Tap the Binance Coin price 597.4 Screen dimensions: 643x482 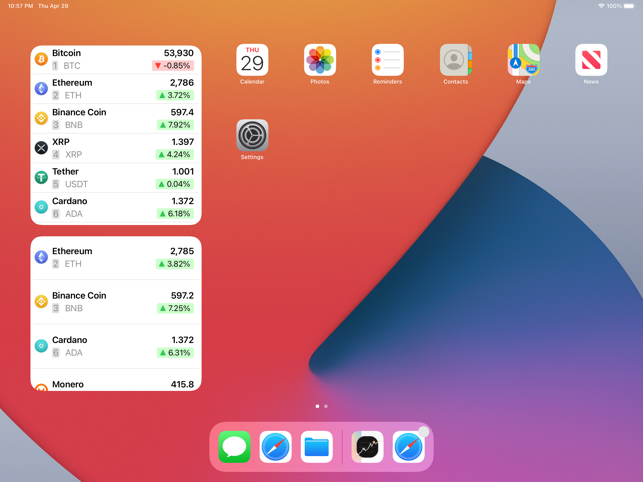pyautogui.click(x=182, y=112)
